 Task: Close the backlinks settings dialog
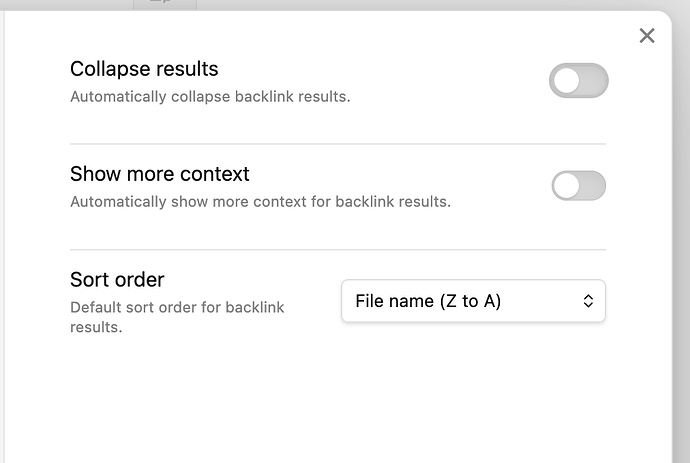(x=647, y=36)
